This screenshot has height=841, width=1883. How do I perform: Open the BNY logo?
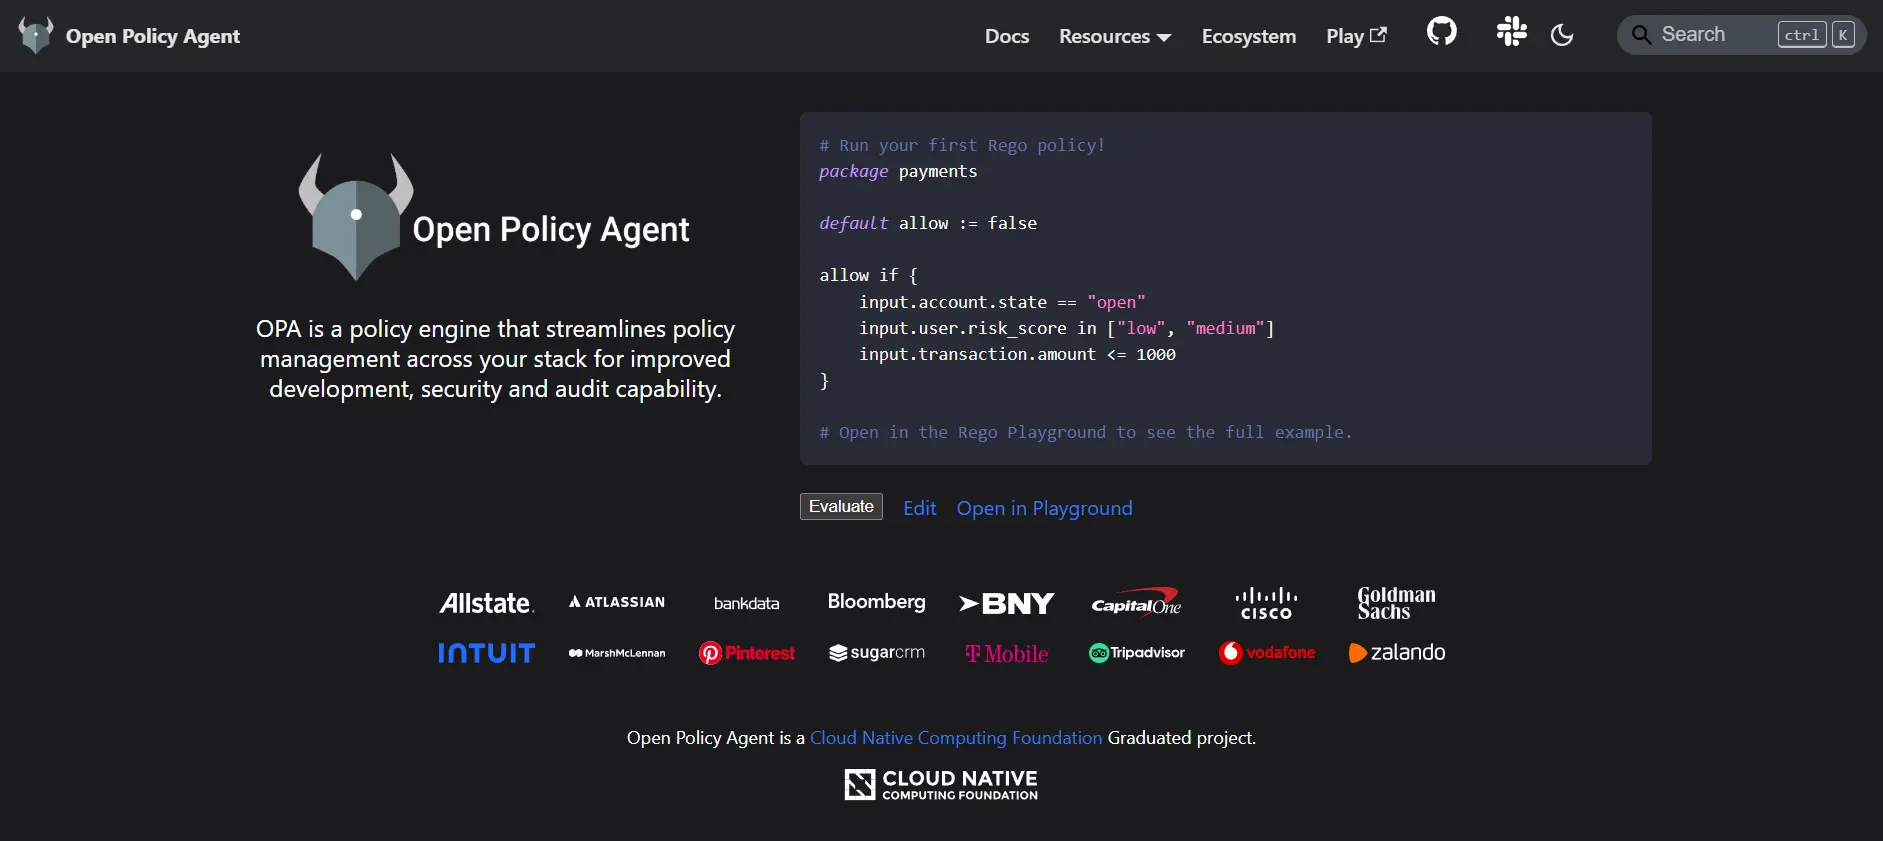click(1007, 603)
